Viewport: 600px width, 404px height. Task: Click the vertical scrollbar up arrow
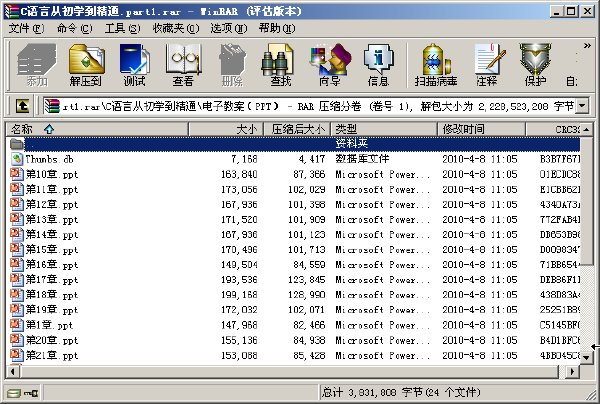coord(586,130)
